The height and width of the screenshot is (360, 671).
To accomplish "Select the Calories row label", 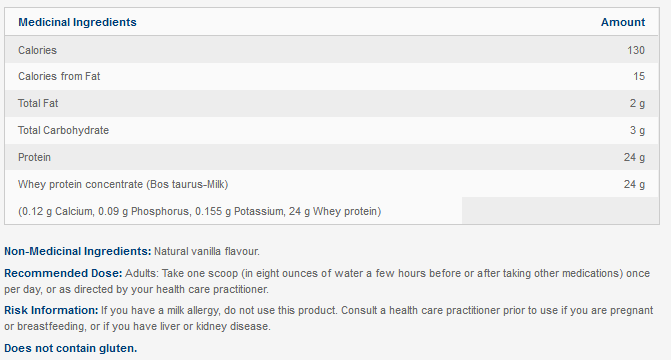I will point(37,50).
